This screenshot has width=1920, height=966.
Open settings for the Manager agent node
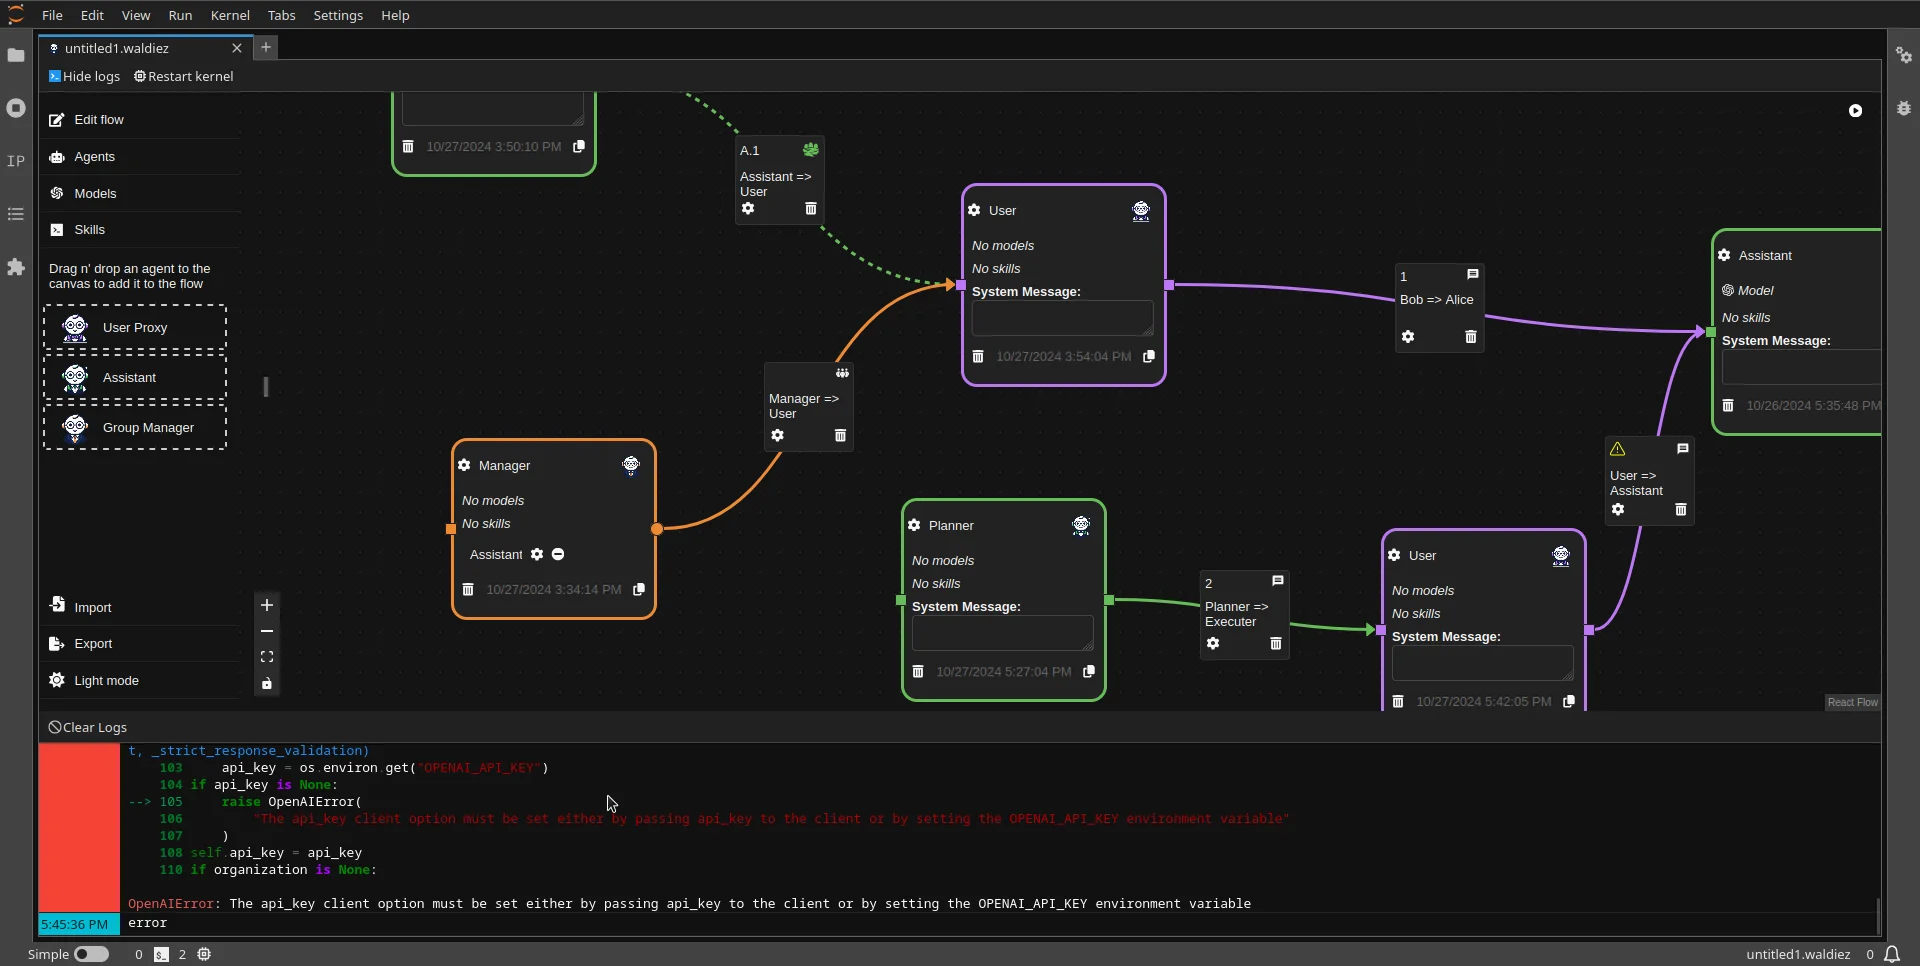point(465,465)
